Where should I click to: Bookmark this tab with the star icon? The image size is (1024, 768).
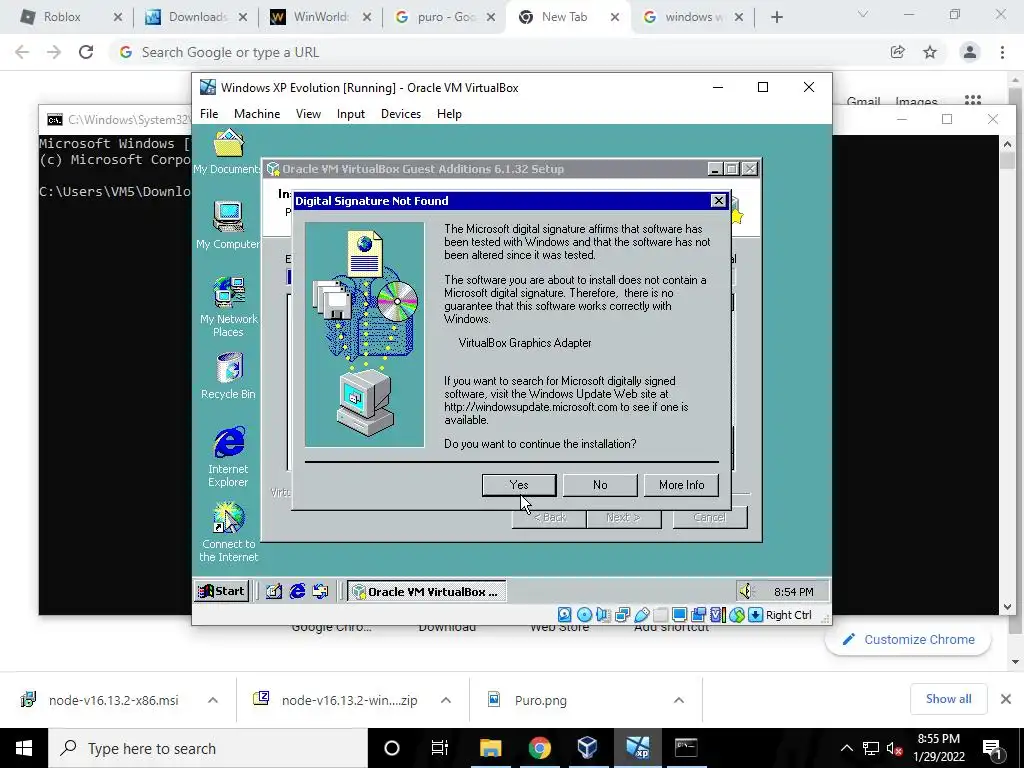coord(930,52)
